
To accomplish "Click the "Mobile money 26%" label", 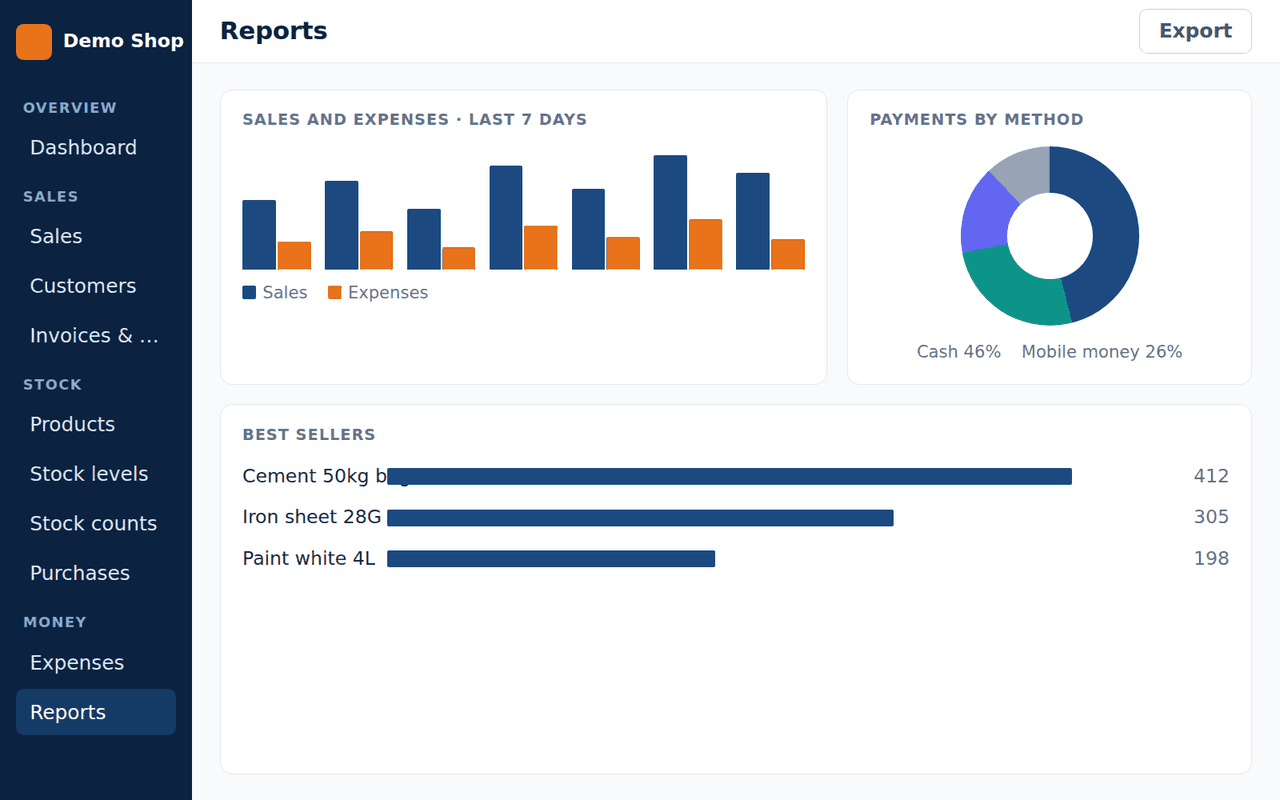I will tap(1102, 352).
